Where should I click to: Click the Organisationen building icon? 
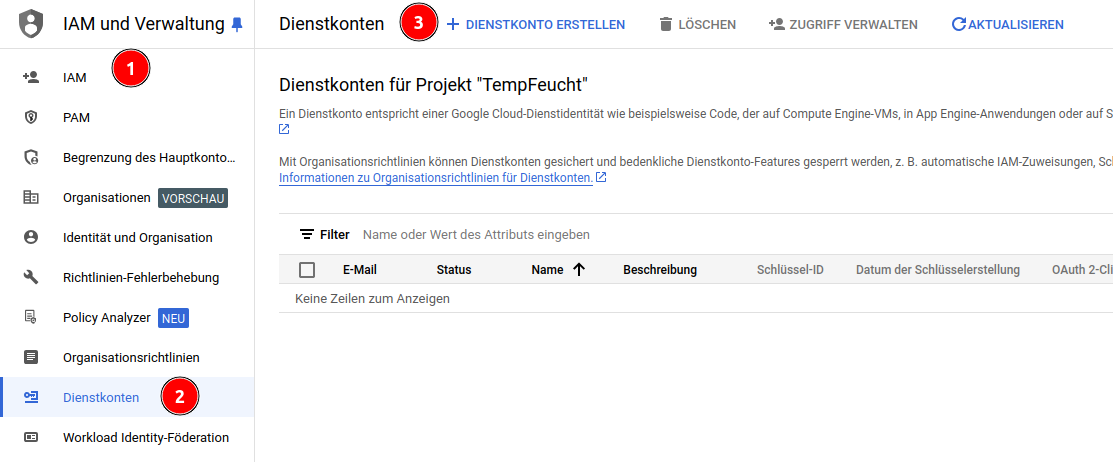click(31, 197)
